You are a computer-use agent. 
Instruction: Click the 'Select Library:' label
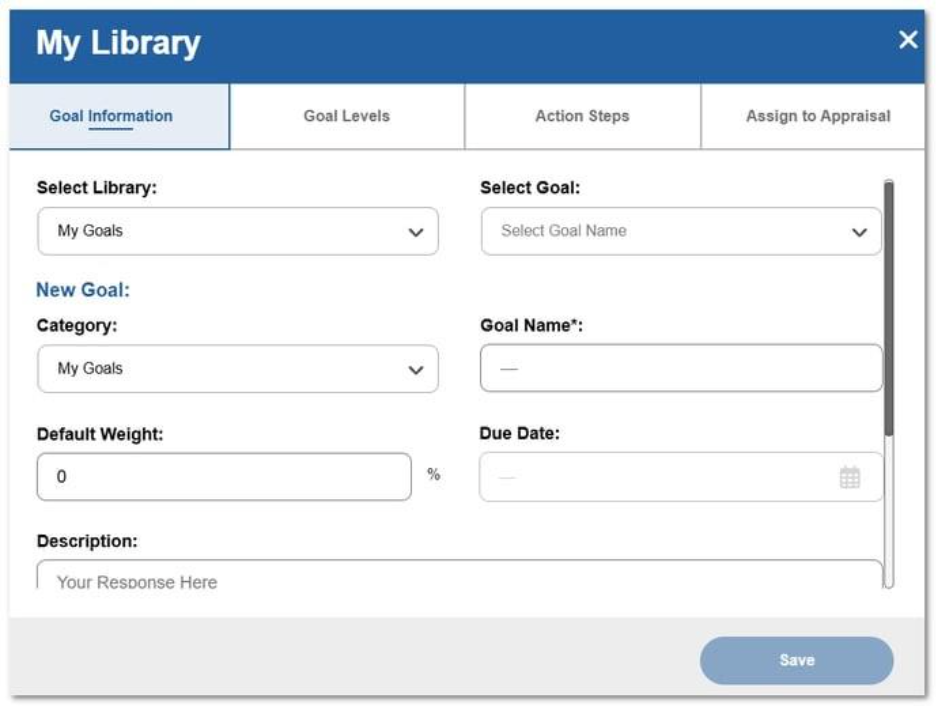coord(97,187)
